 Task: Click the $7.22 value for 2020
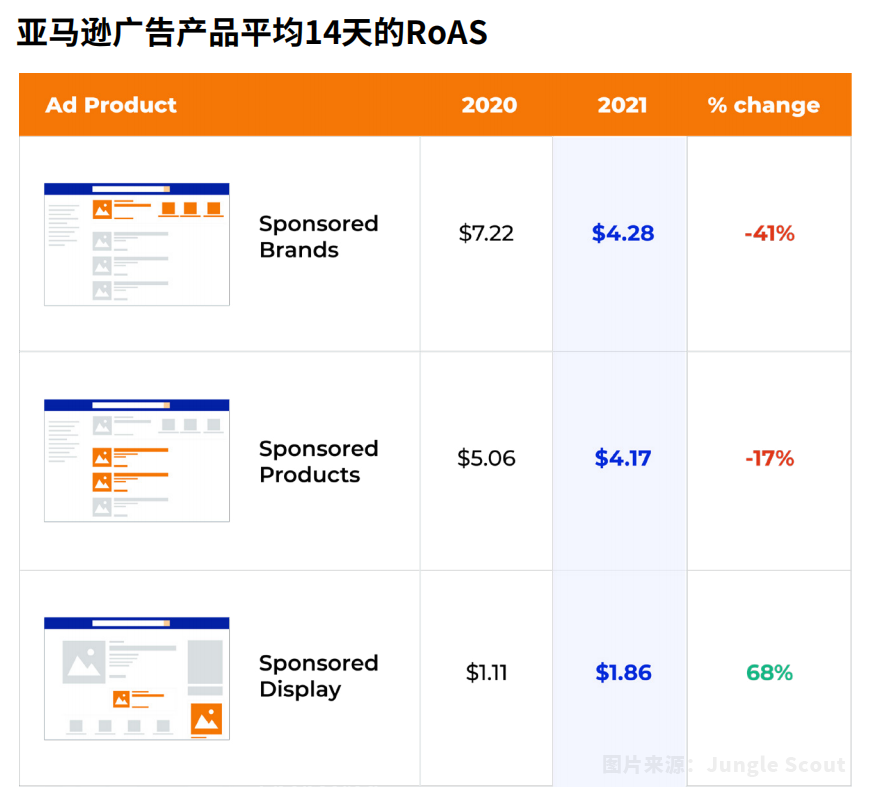tap(486, 233)
